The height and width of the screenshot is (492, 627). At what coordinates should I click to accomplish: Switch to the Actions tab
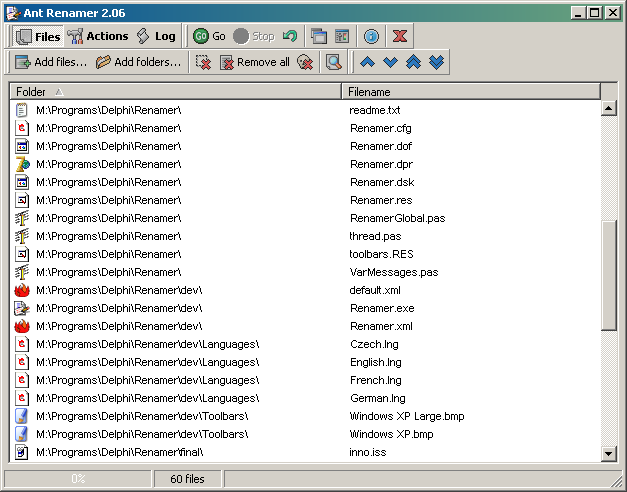click(x=98, y=36)
